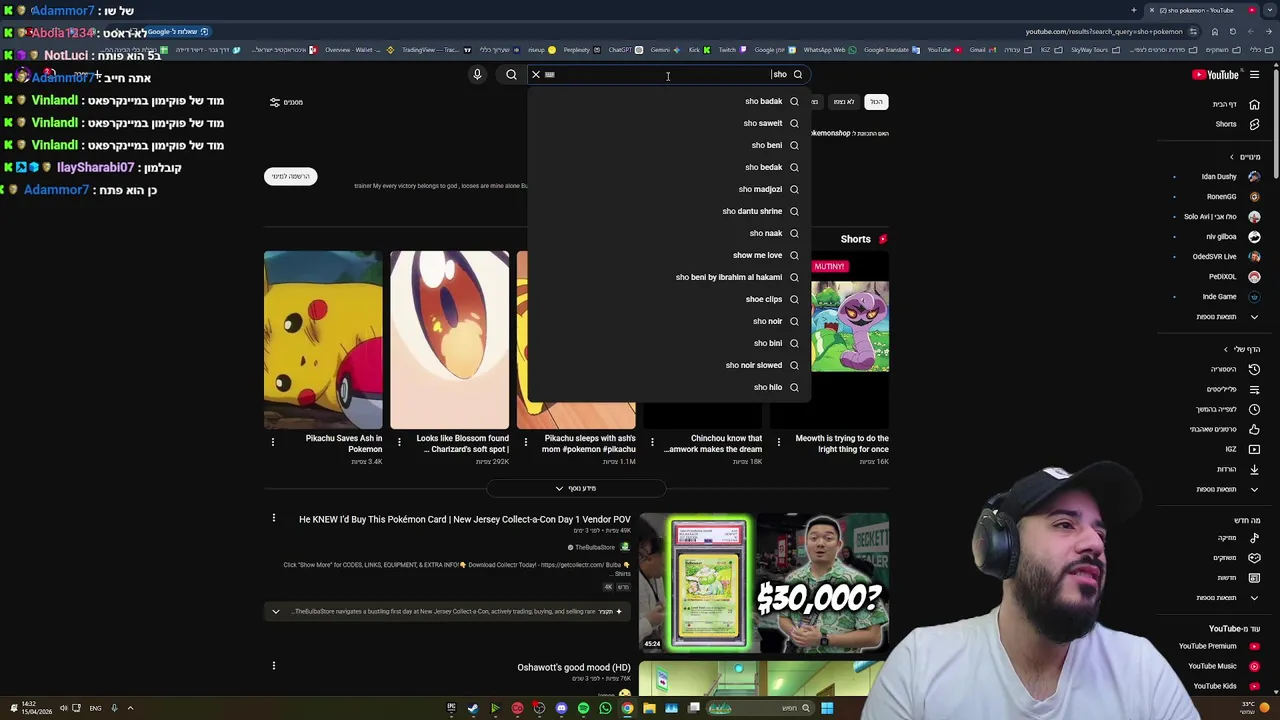This screenshot has width=1280, height=720.
Task: Click the white subscribe pill button near the channel result
Action: coord(291,176)
